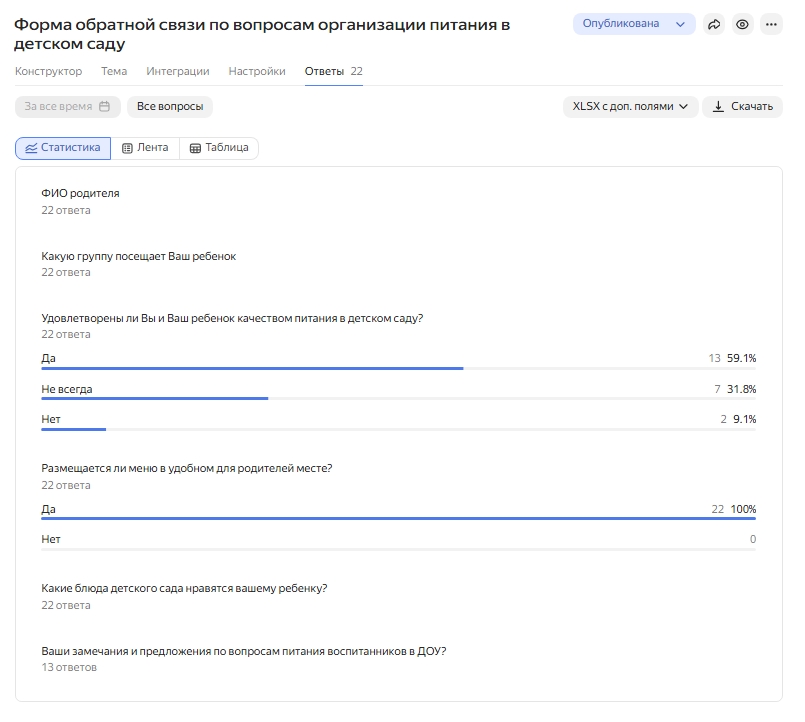Image resolution: width=805 pixels, height=722 pixels.
Task: Expand the XLSX с доп. полями dropdown
Action: pos(630,104)
